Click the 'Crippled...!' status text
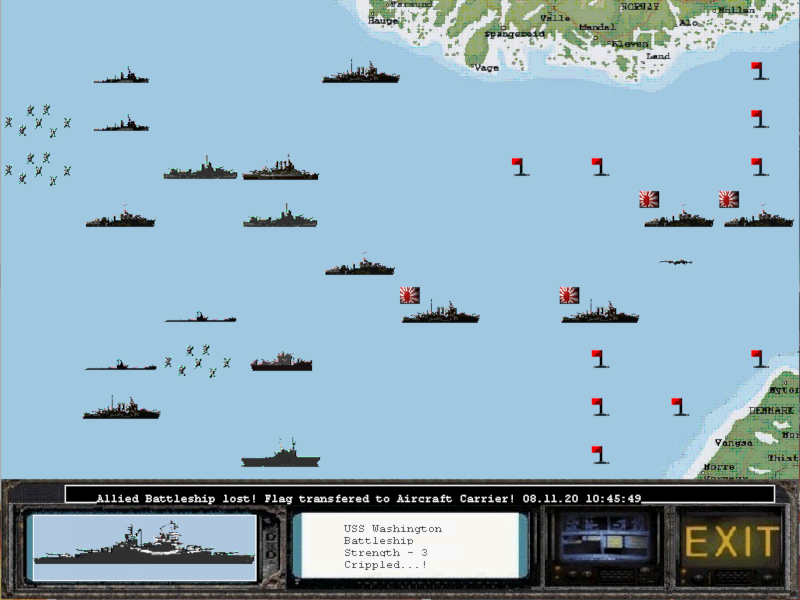800x600 pixels. [385, 565]
